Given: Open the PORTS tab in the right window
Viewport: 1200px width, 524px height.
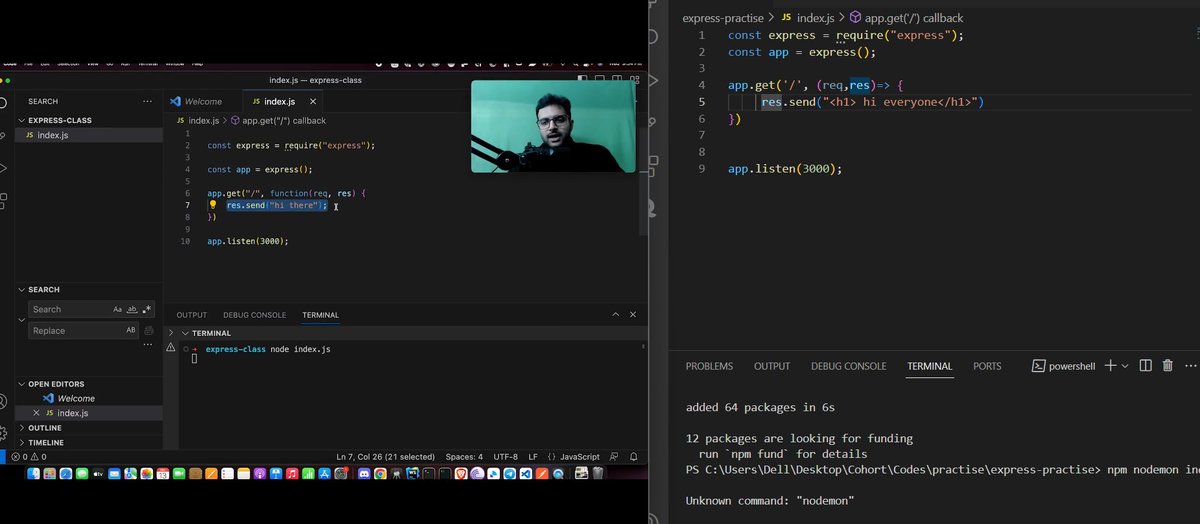Looking at the screenshot, I should pos(987,366).
